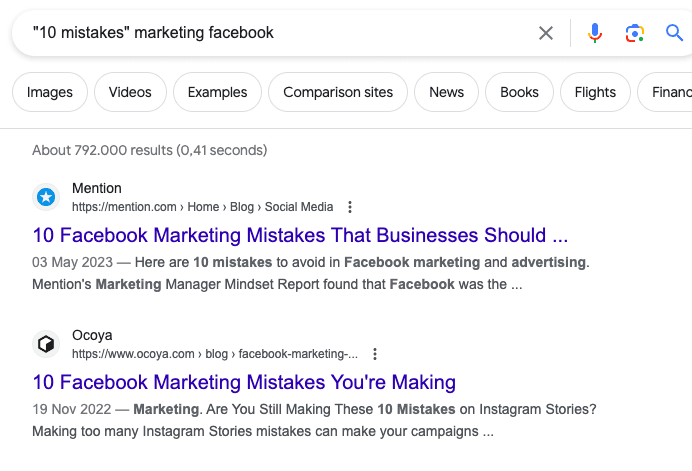Open Google Lens image search
692x471 pixels.
tap(634, 33)
